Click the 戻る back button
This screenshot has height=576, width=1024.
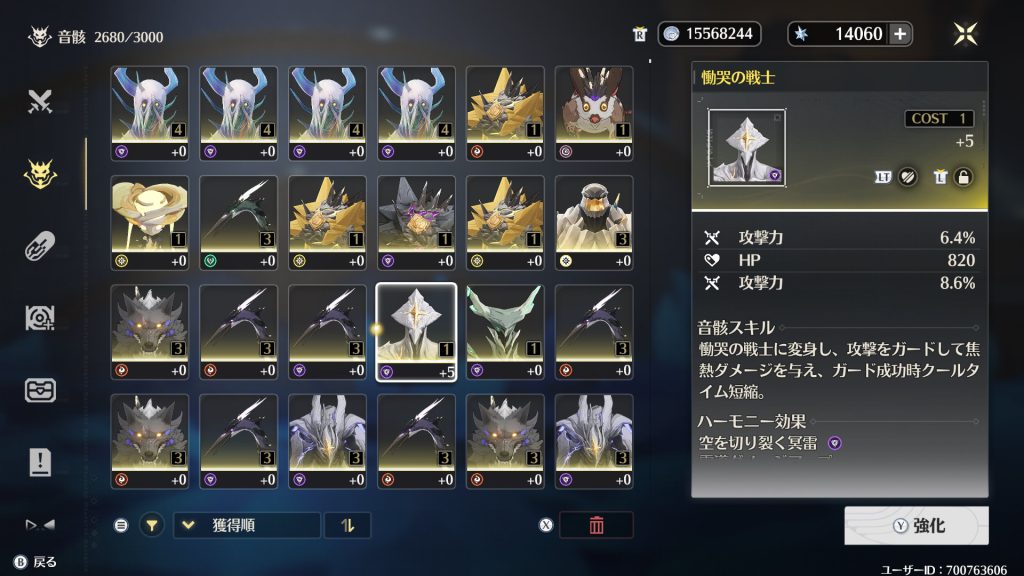click(x=35, y=562)
